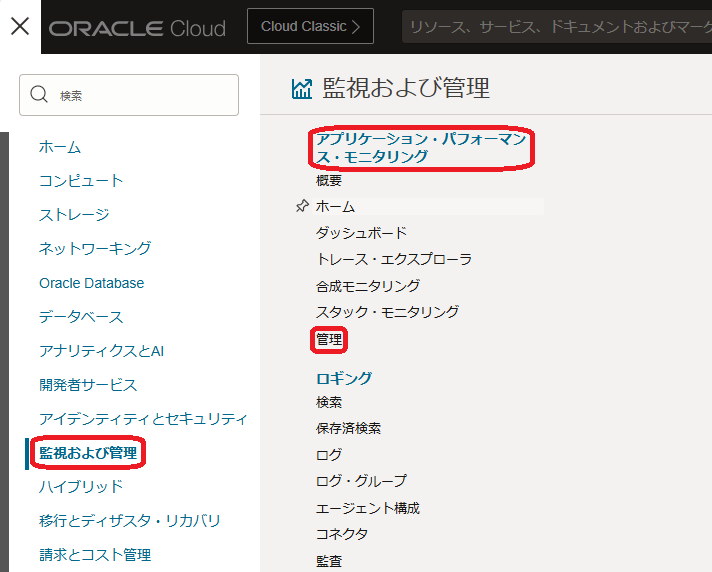Click the chart icon beside 監視および管理 heading

pyautogui.click(x=302, y=89)
